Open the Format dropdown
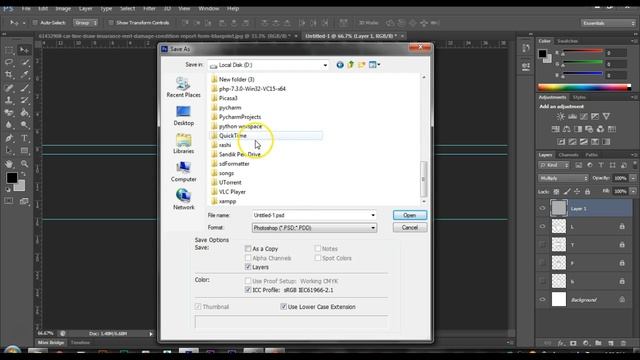 [x=314, y=228]
